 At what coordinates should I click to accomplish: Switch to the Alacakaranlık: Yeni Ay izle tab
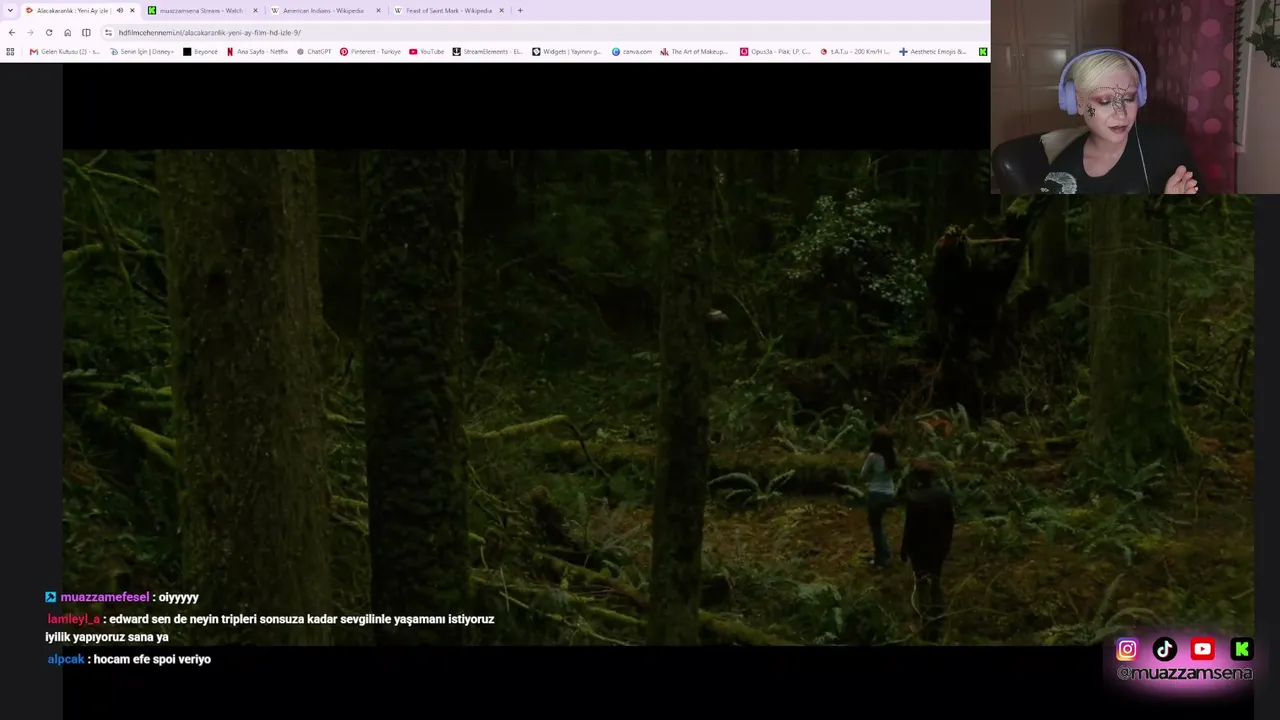tap(79, 11)
